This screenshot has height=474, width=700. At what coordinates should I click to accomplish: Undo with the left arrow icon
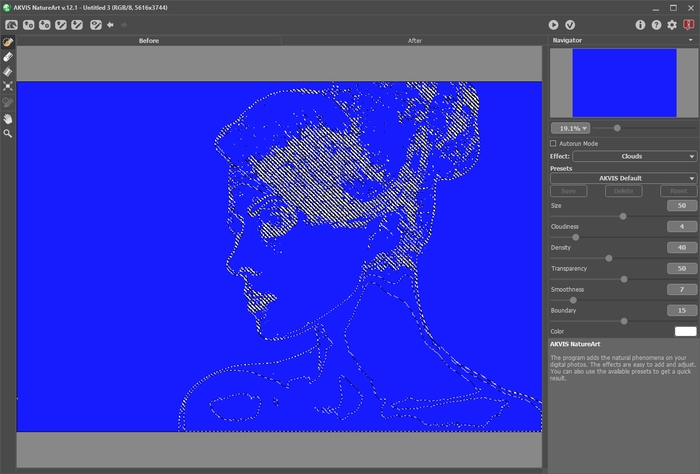point(110,25)
